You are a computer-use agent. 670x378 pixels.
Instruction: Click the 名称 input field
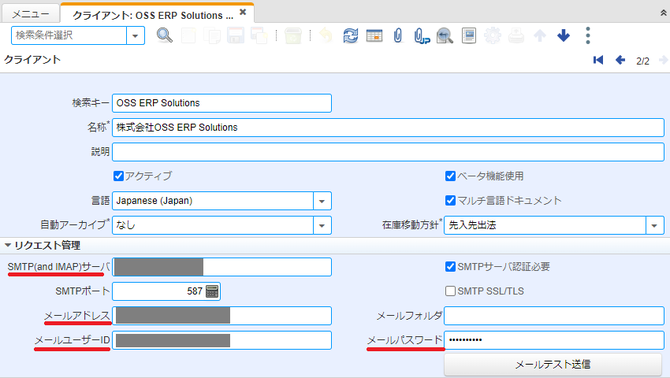coord(388,127)
